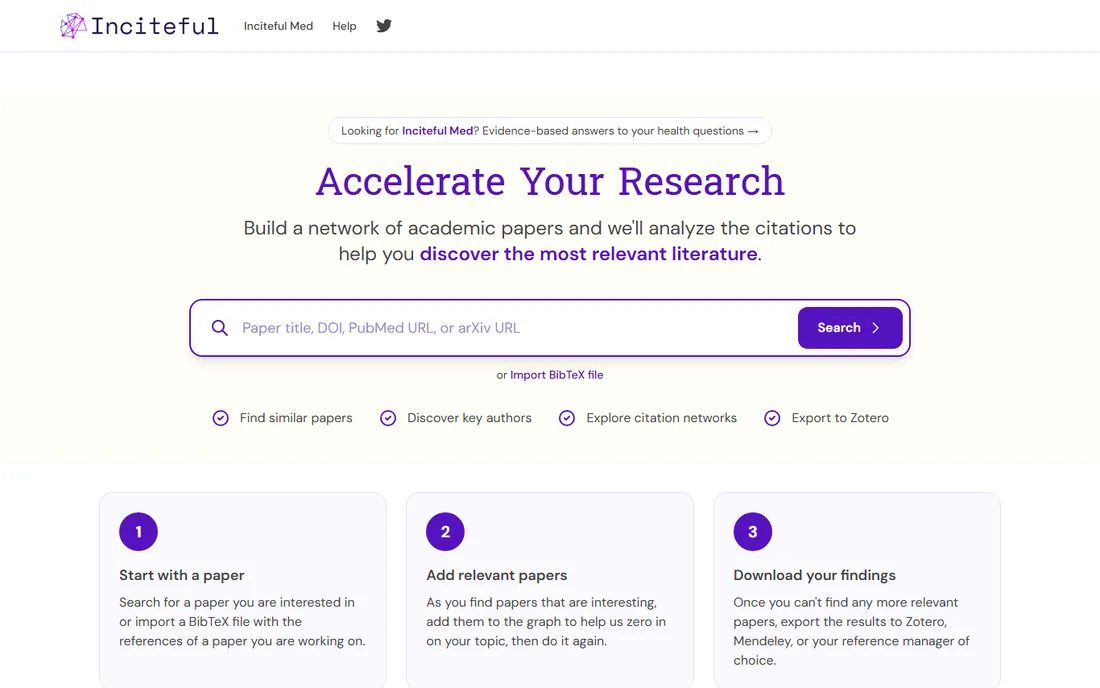Open the Looking for Inciteful Med banner
The image size is (1100, 688).
click(550, 130)
